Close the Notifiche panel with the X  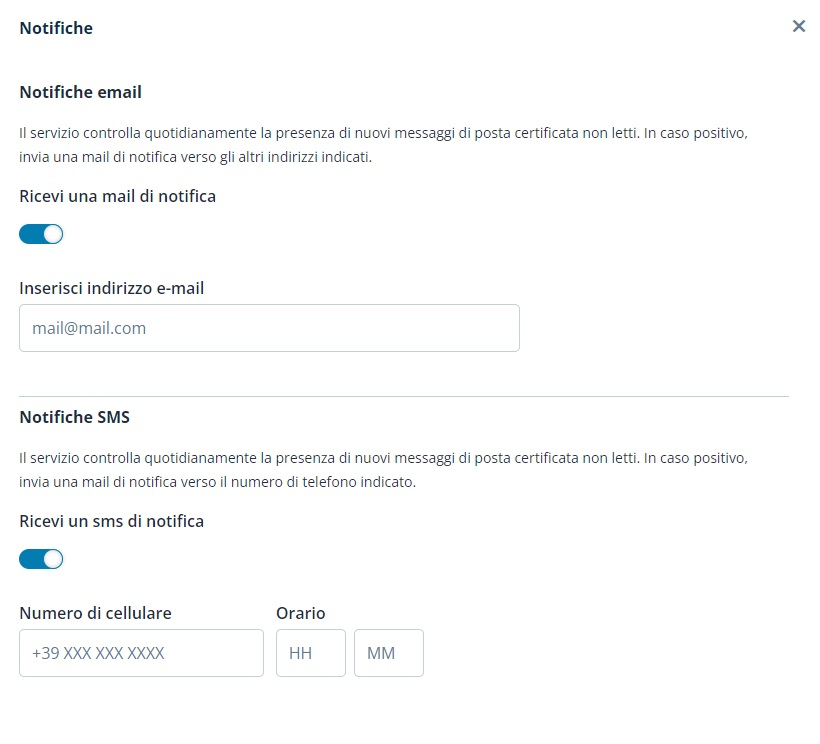799,26
